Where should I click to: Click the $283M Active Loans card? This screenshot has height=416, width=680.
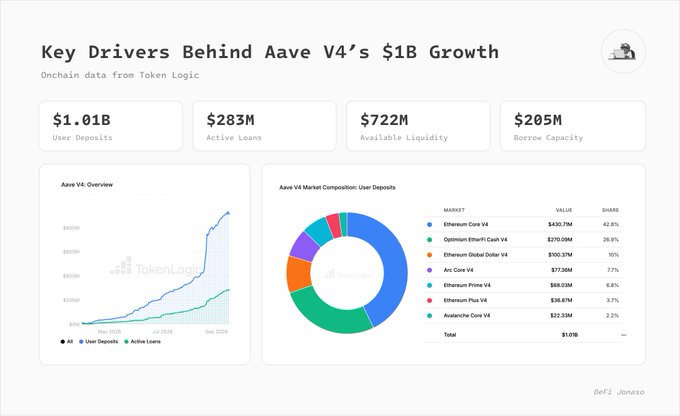pyautogui.click(x=265, y=126)
